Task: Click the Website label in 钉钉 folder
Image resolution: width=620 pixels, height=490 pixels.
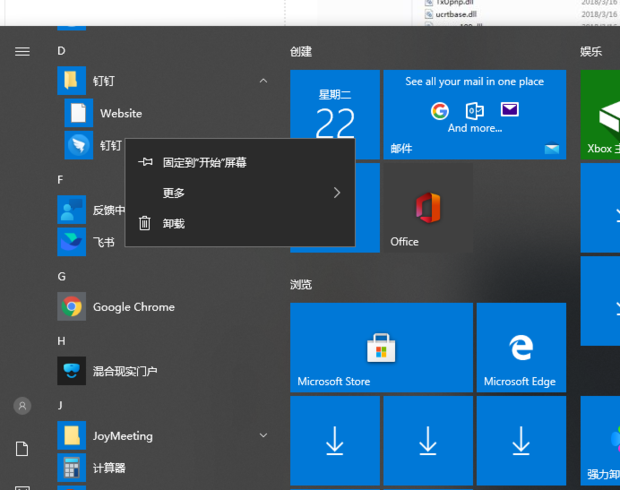Action: [x=121, y=114]
